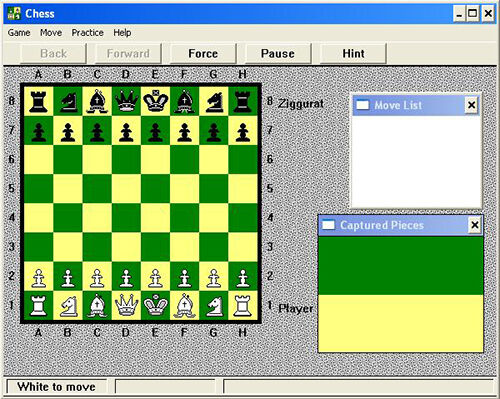
Task: Select the white queen on D1
Action: click(126, 305)
